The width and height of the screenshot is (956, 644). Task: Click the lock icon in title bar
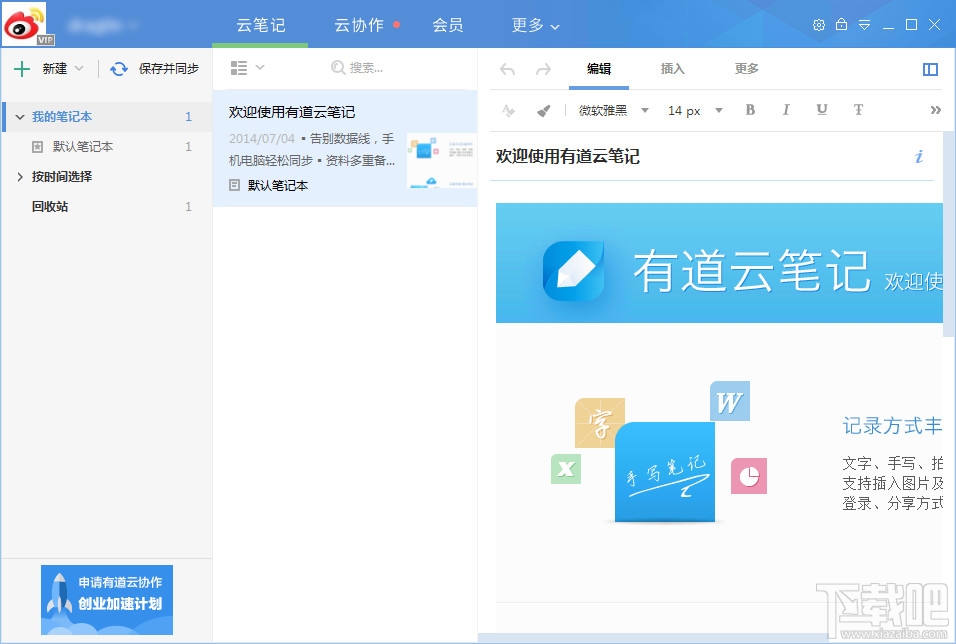pyautogui.click(x=841, y=24)
